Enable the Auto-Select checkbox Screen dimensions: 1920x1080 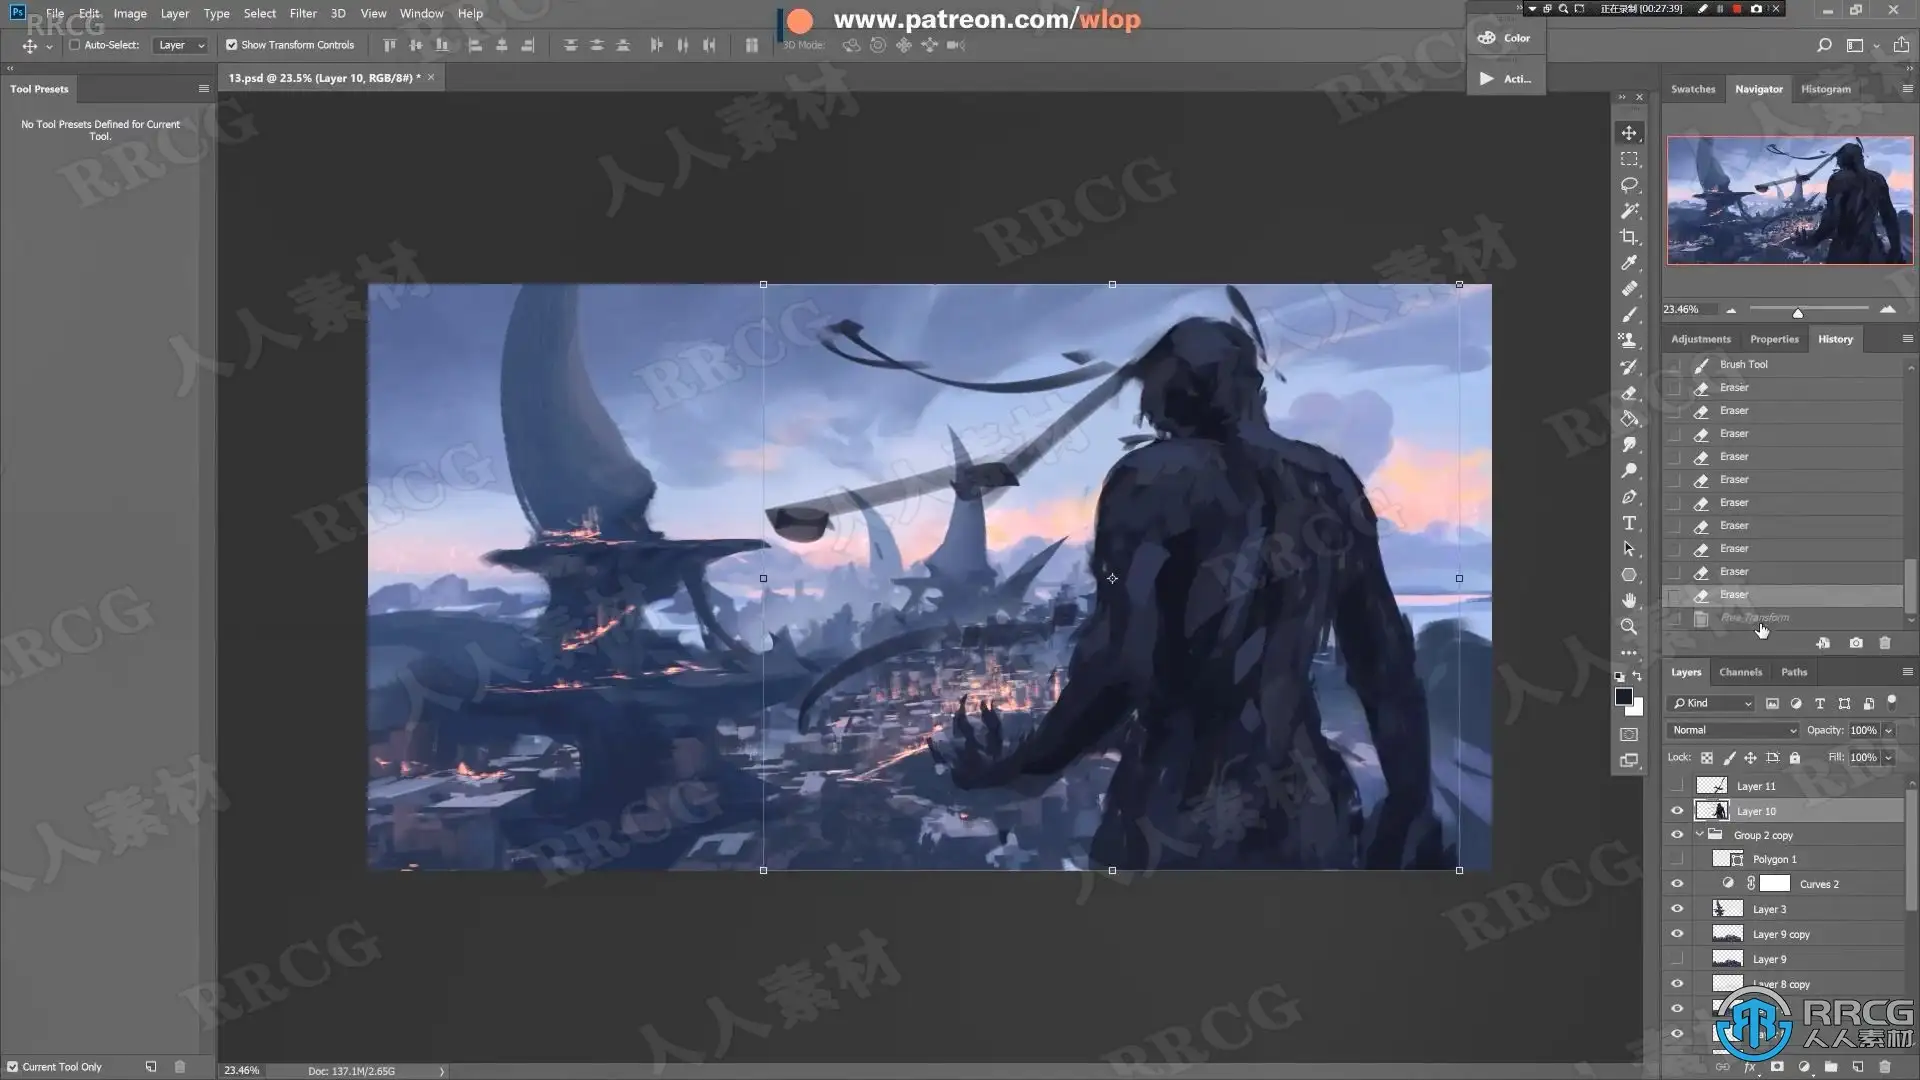coord(75,45)
